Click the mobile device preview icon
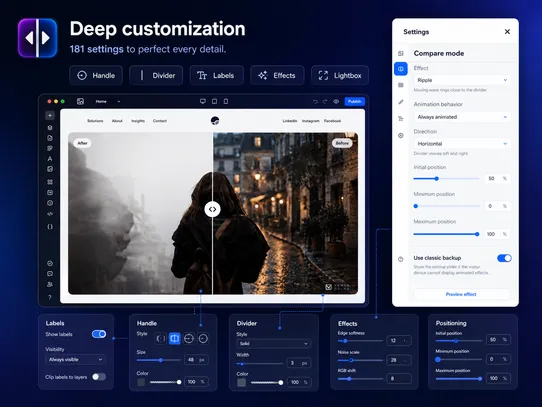 coord(226,101)
